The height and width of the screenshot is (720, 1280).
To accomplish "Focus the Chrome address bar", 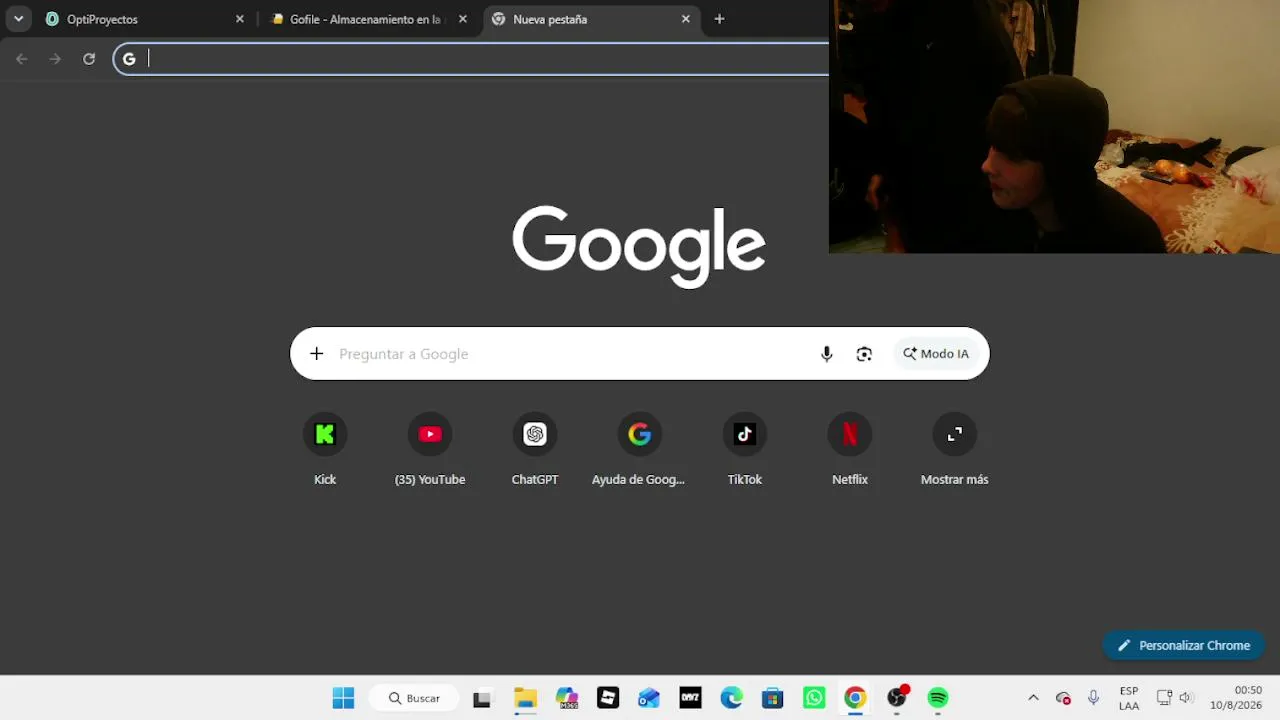I will [471, 59].
